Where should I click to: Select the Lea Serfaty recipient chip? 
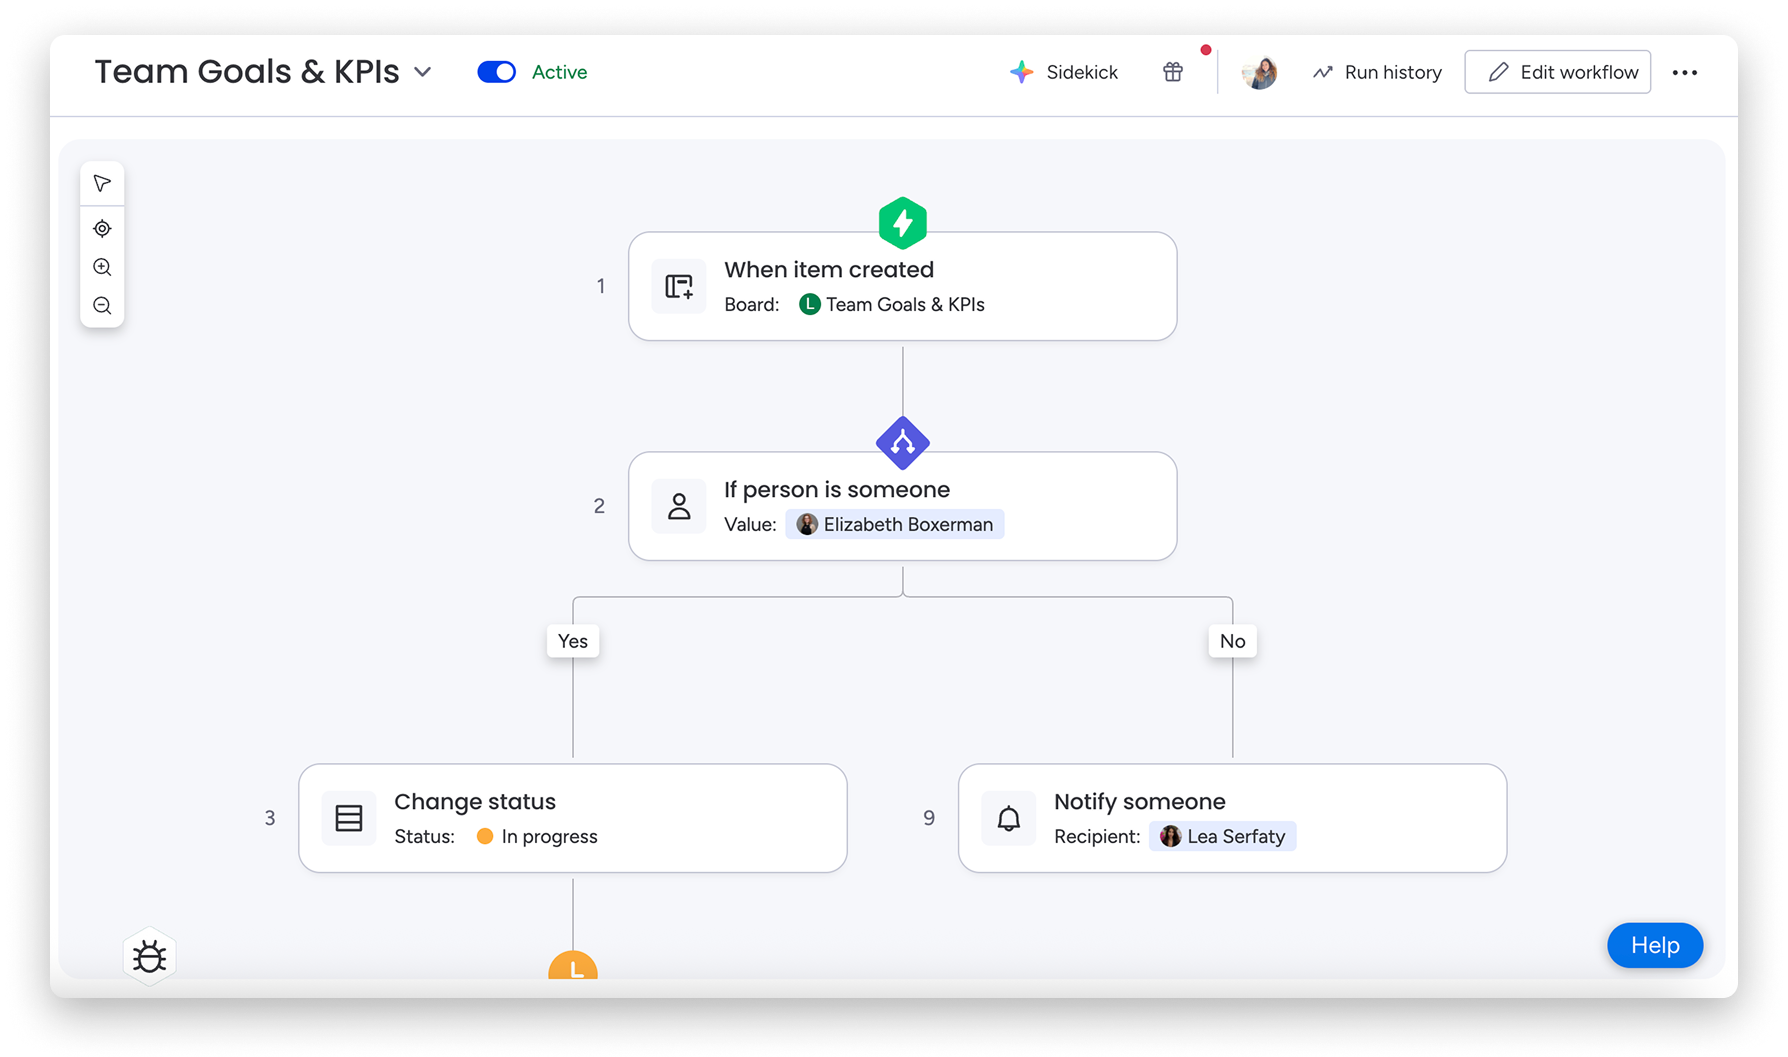click(x=1222, y=836)
